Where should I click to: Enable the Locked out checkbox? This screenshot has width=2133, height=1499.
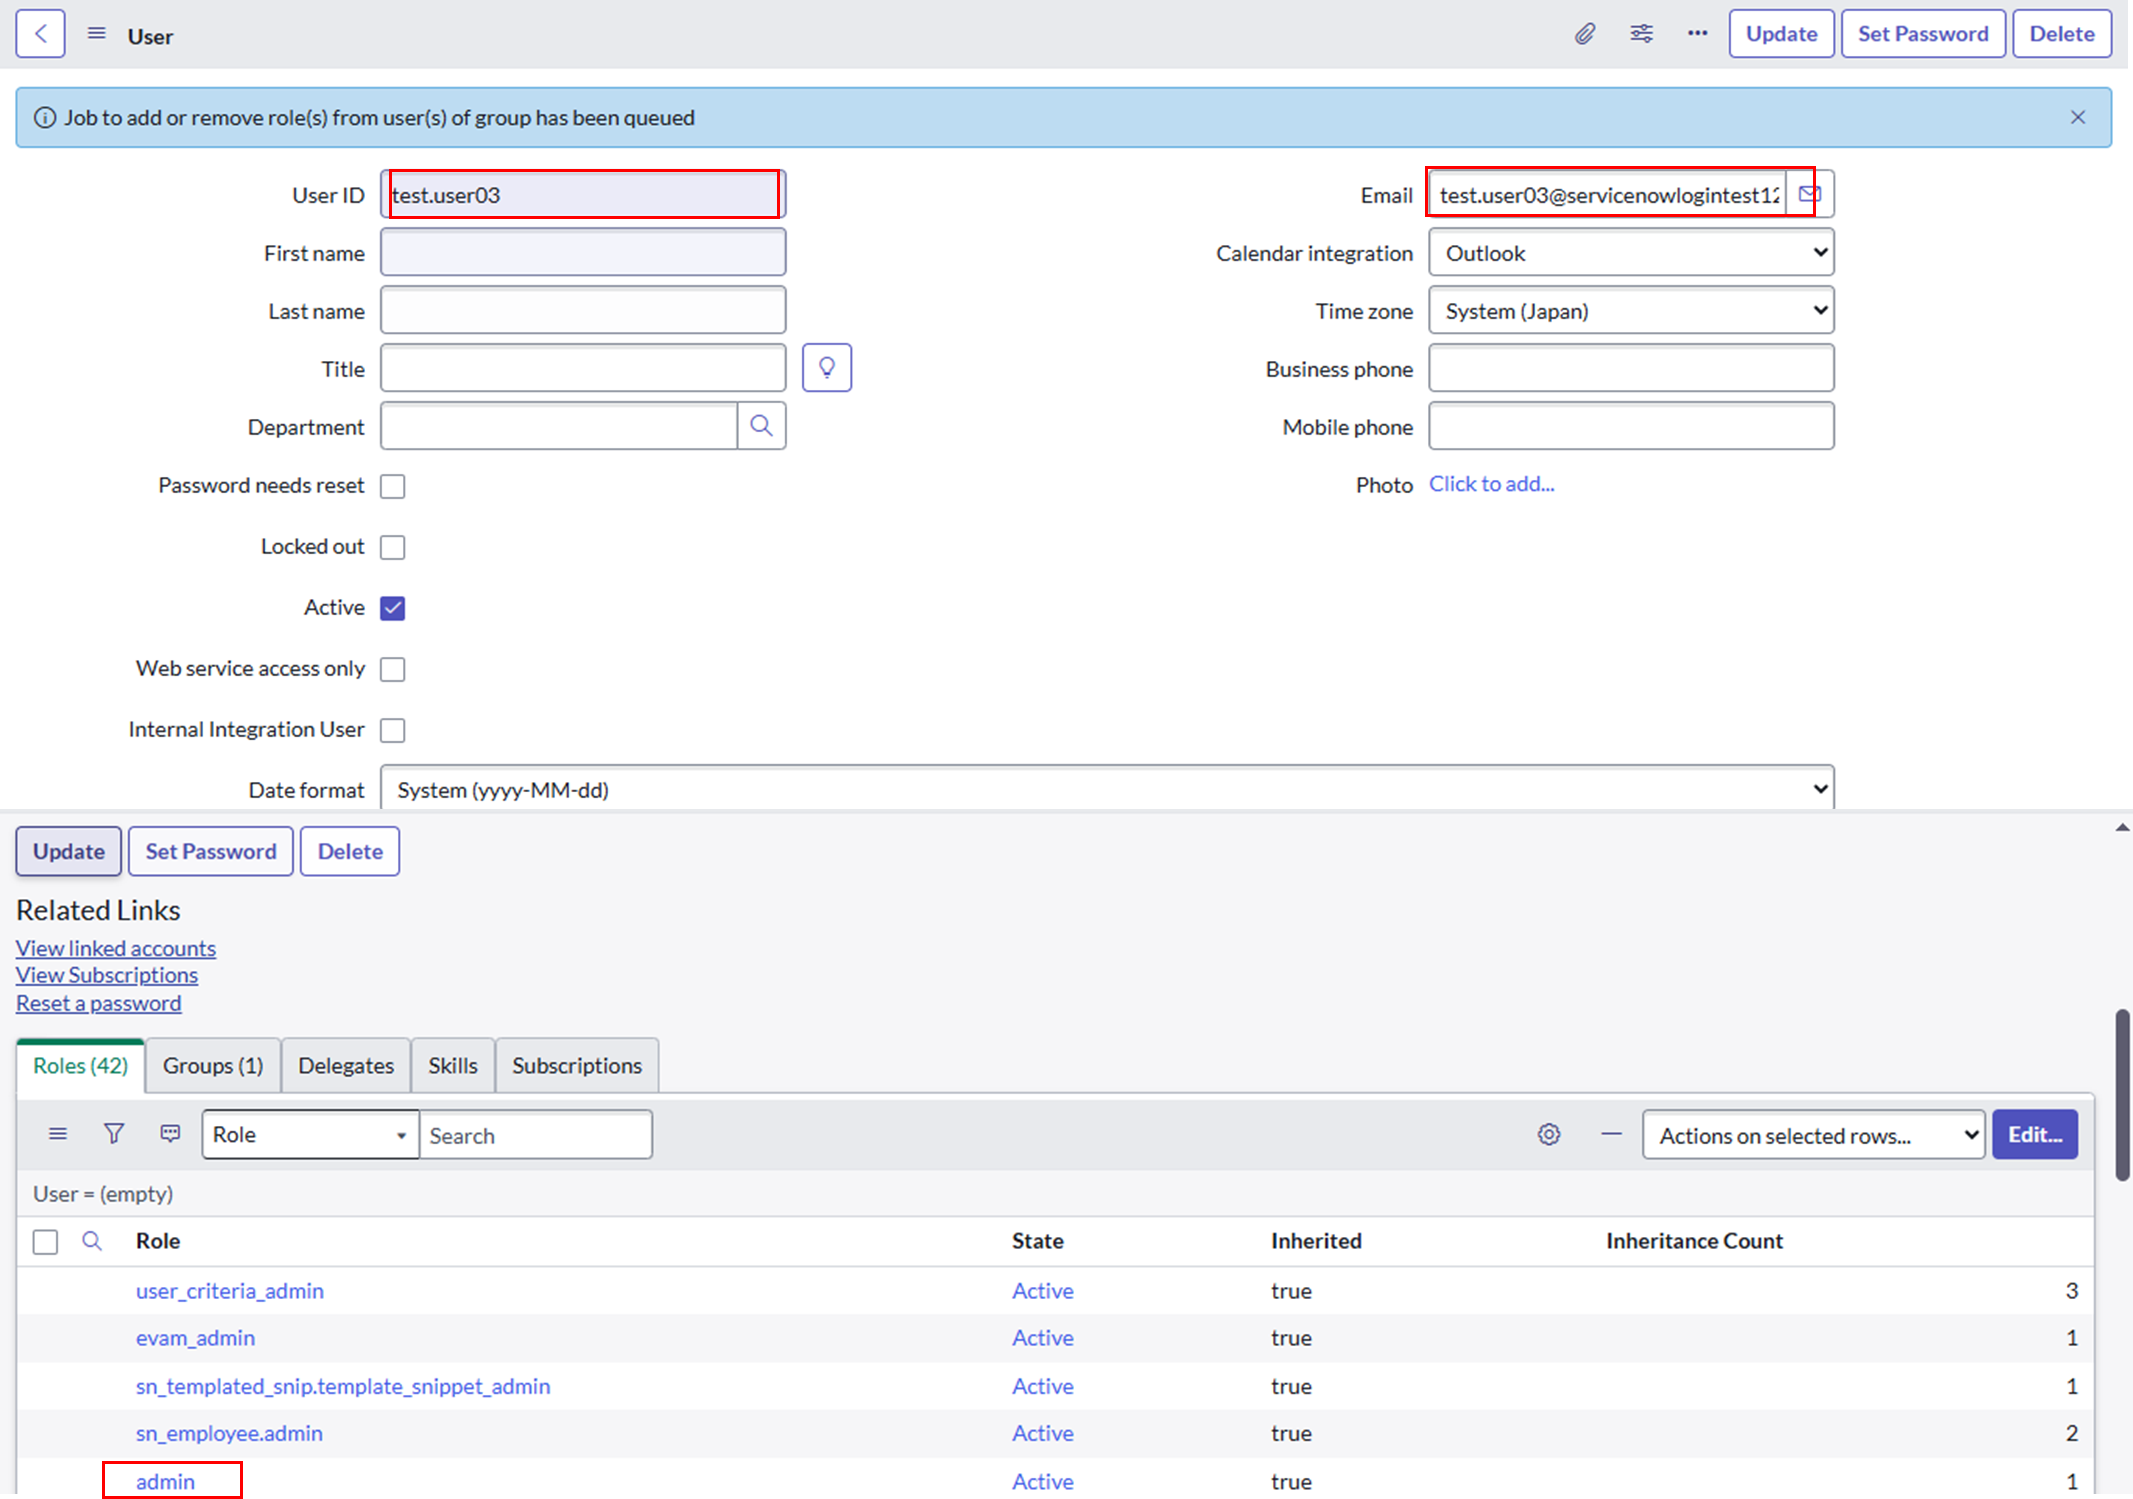[393, 546]
